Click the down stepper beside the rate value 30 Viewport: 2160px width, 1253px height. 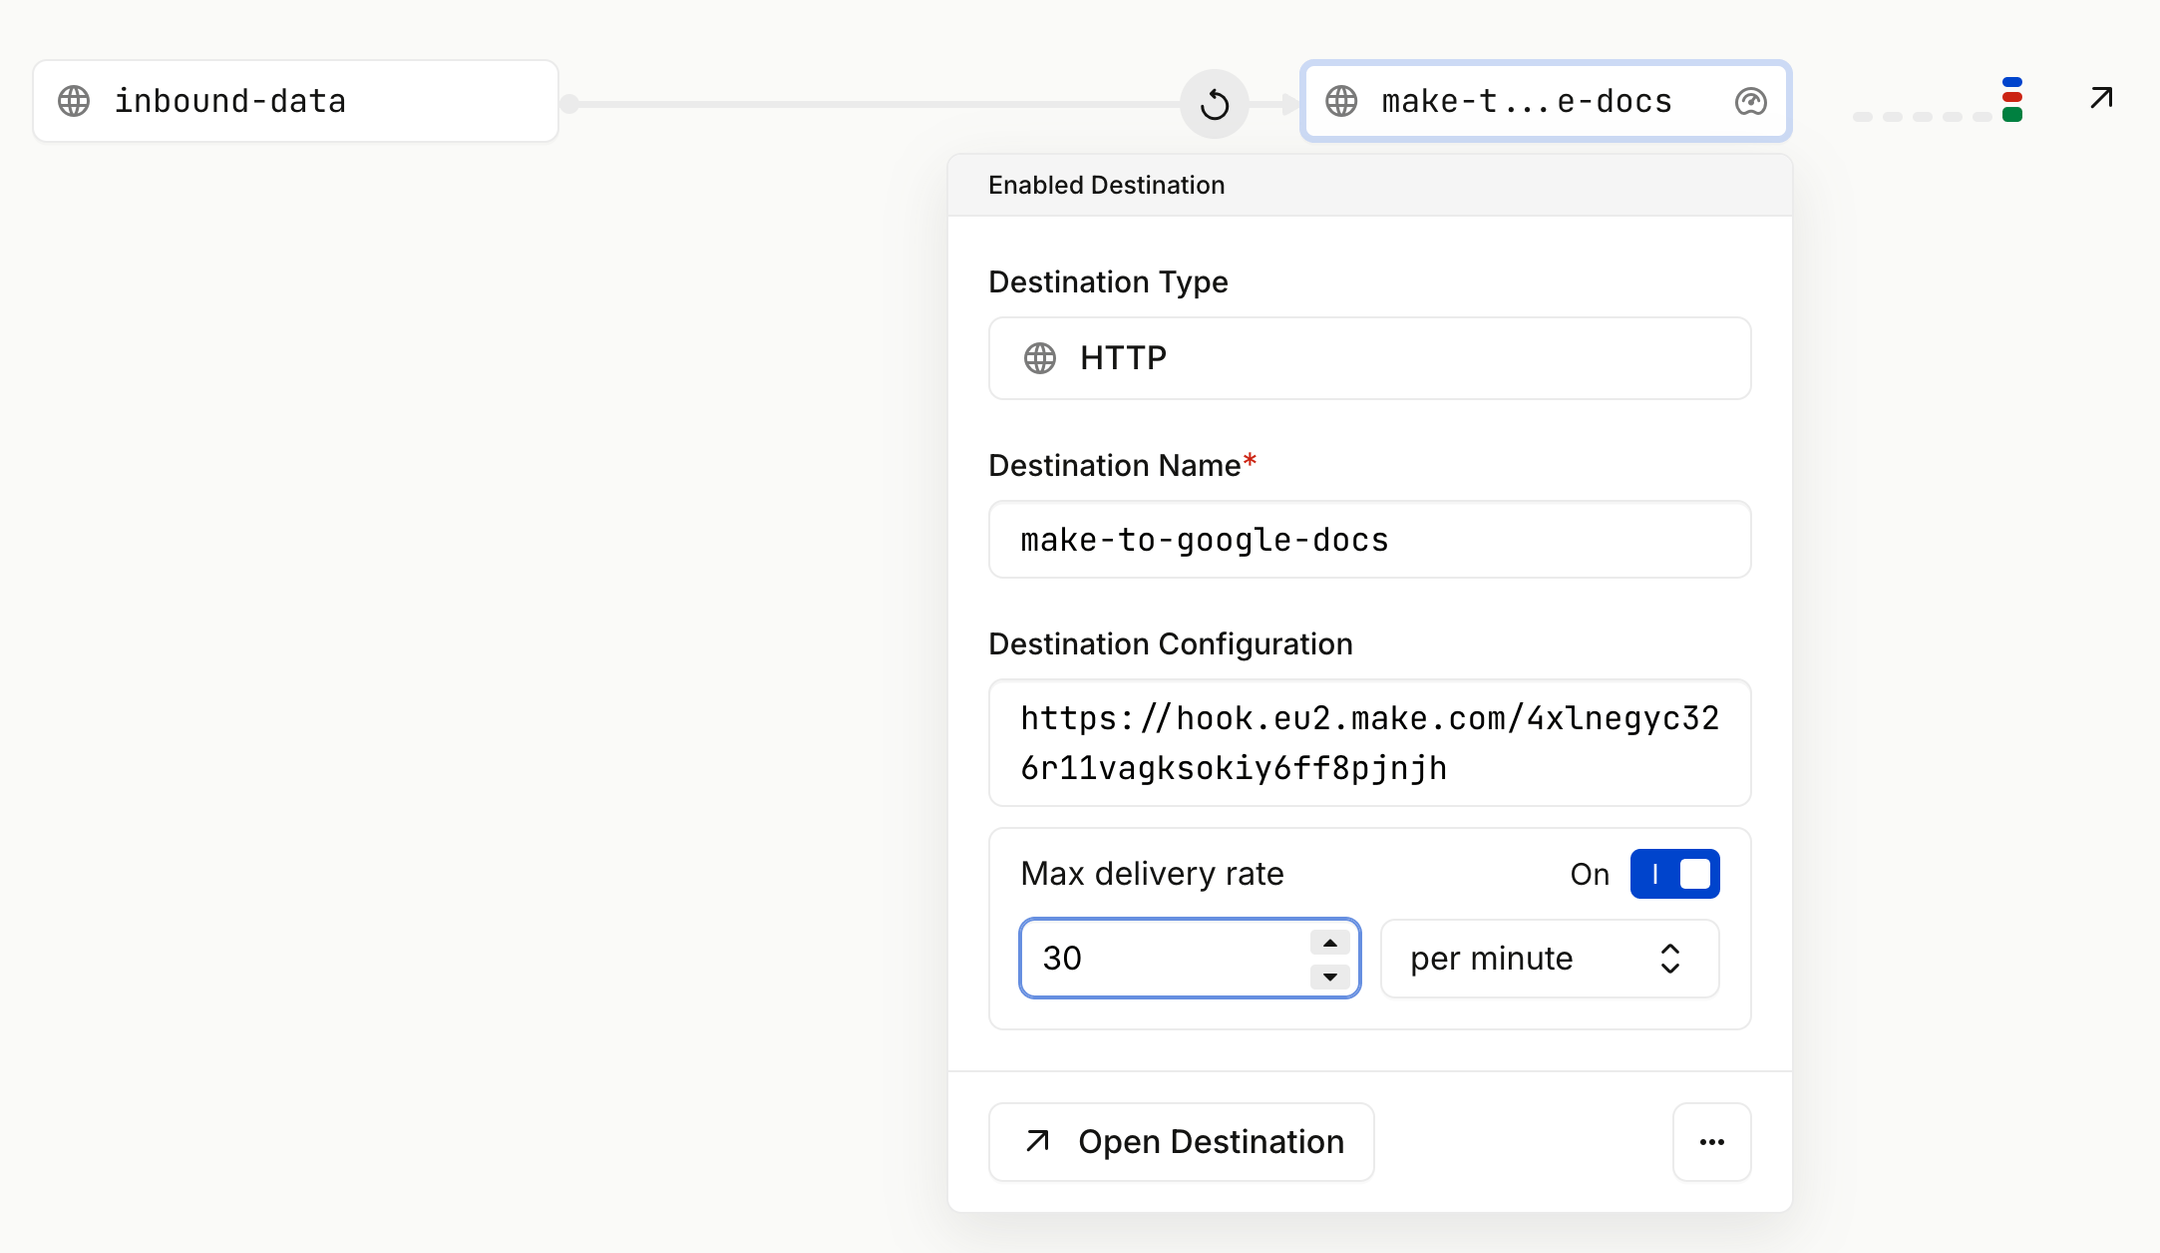(x=1328, y=977)
